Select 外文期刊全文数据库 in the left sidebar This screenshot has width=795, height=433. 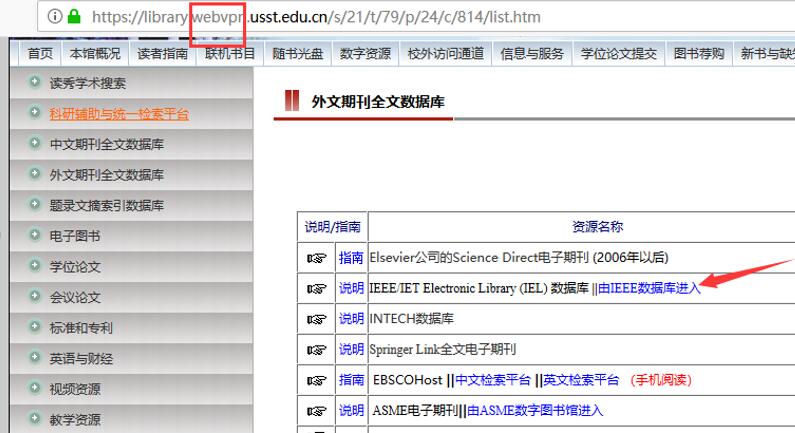coord(107,175)
